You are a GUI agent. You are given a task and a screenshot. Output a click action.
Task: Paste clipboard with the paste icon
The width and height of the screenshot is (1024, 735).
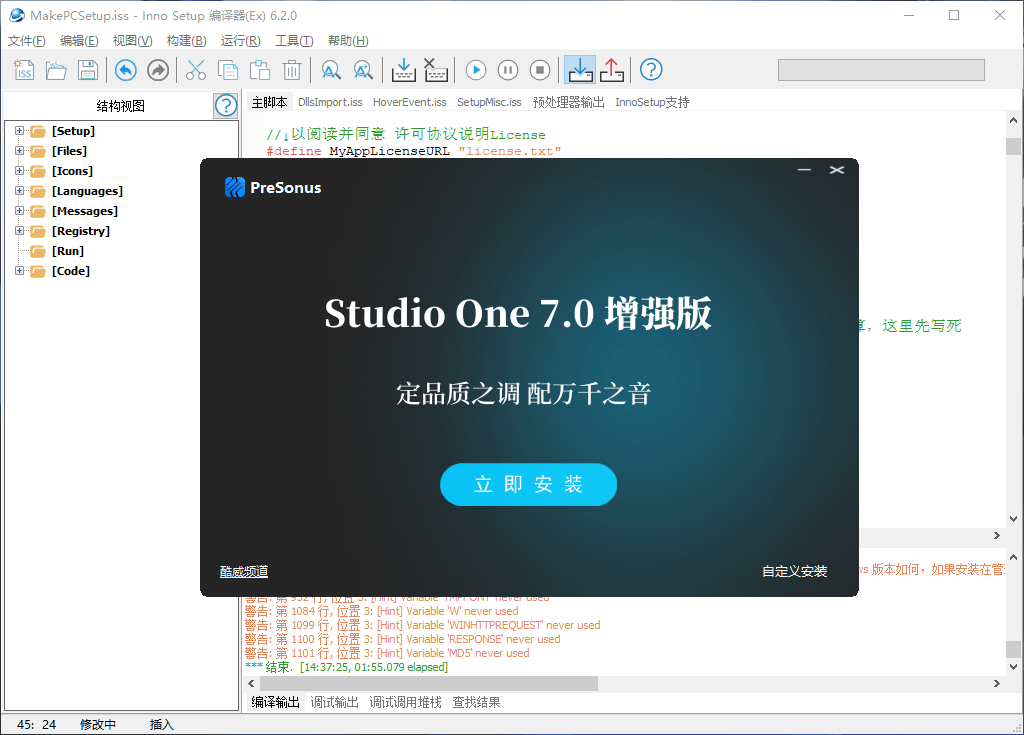tap(260, 70)
